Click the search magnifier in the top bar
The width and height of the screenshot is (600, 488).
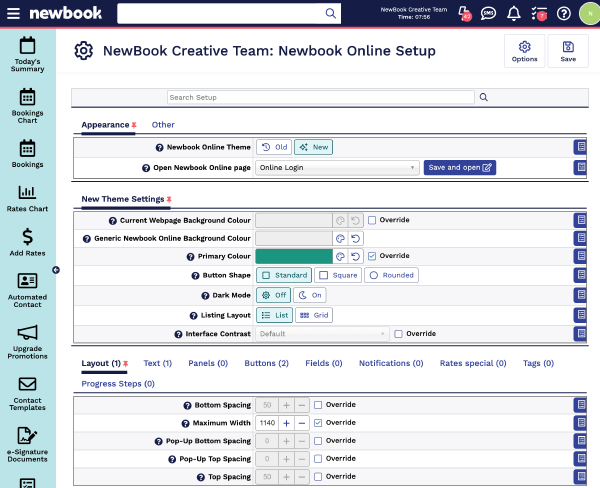point(331,13)
